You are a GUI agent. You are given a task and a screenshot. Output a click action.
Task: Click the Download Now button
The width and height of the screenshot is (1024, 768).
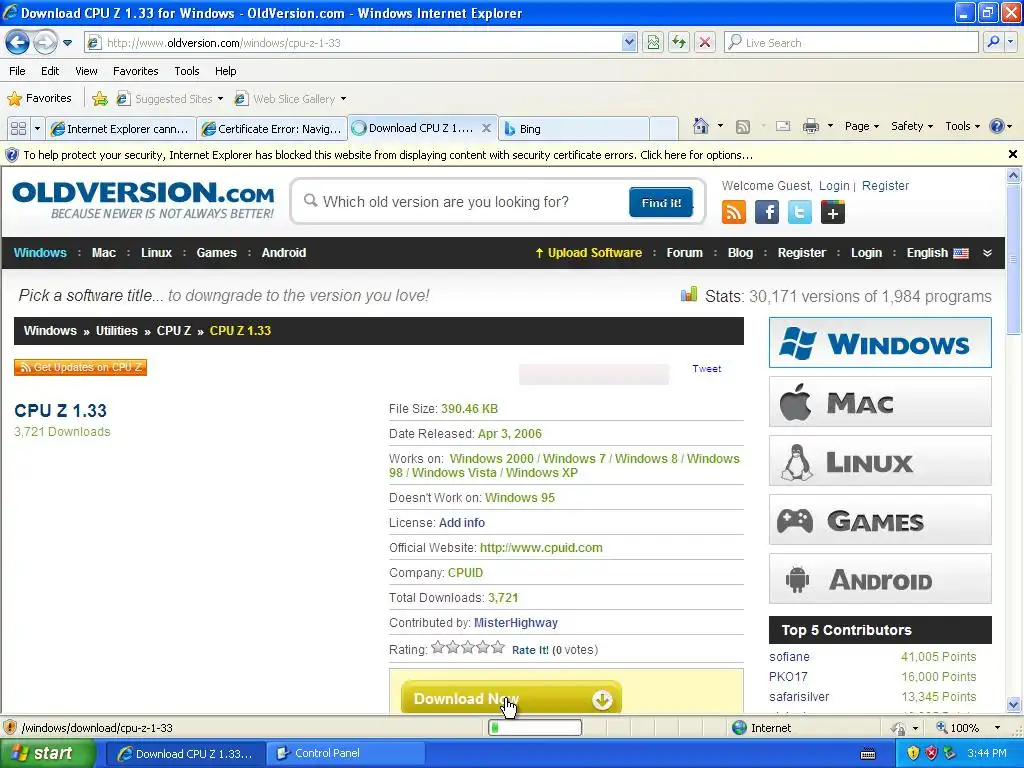(x=511, y=697)
